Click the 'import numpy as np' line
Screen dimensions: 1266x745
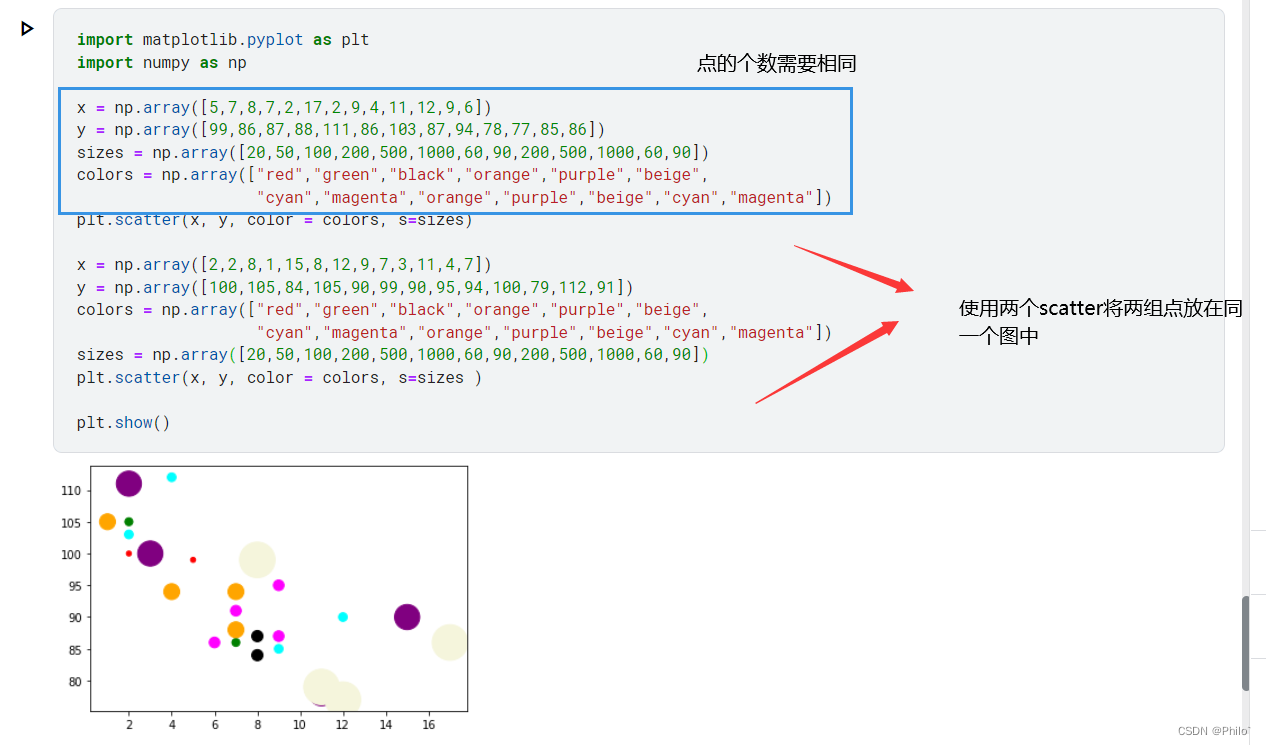coord(161,63)
